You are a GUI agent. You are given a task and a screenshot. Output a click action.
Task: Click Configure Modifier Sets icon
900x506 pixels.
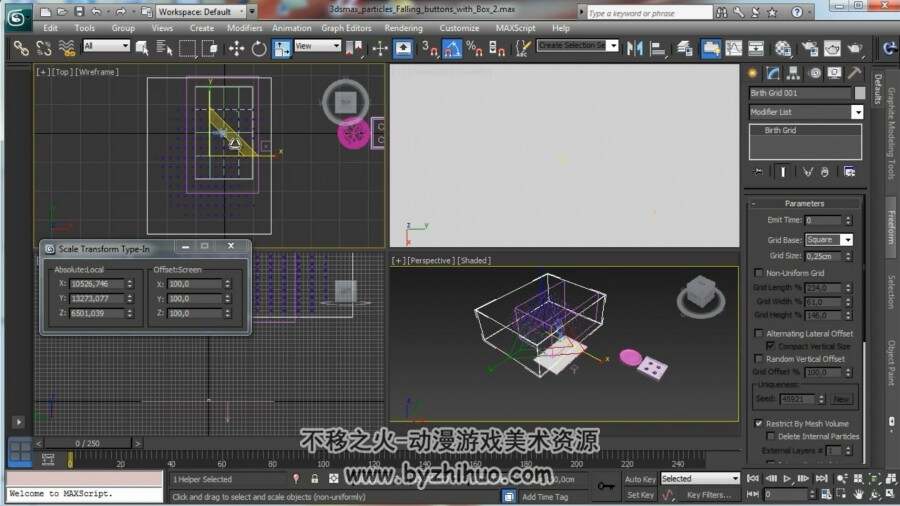coord(849,172)
